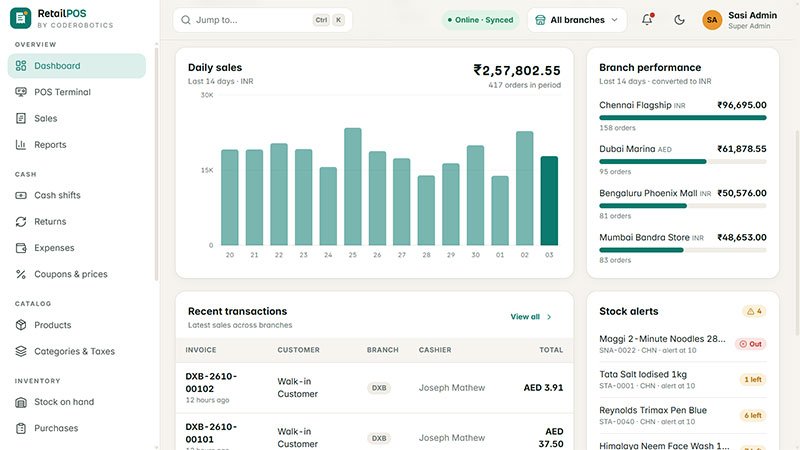Toggle dark mode moon icon

pos(679,20)
